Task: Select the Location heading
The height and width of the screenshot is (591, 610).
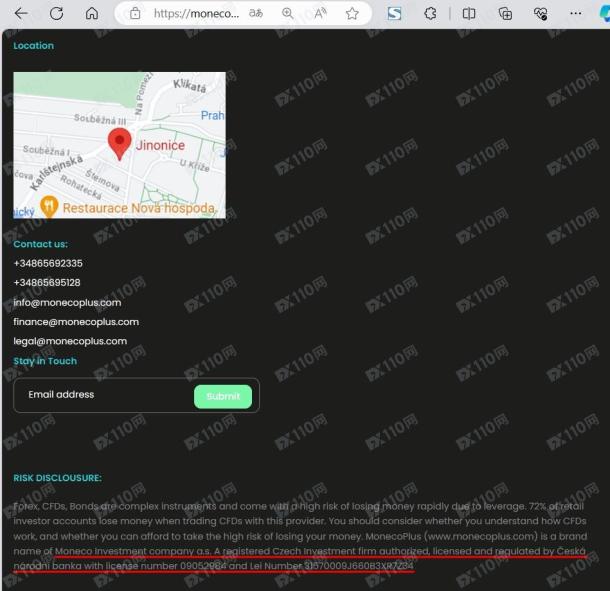Action: click(x=33, y=46)
